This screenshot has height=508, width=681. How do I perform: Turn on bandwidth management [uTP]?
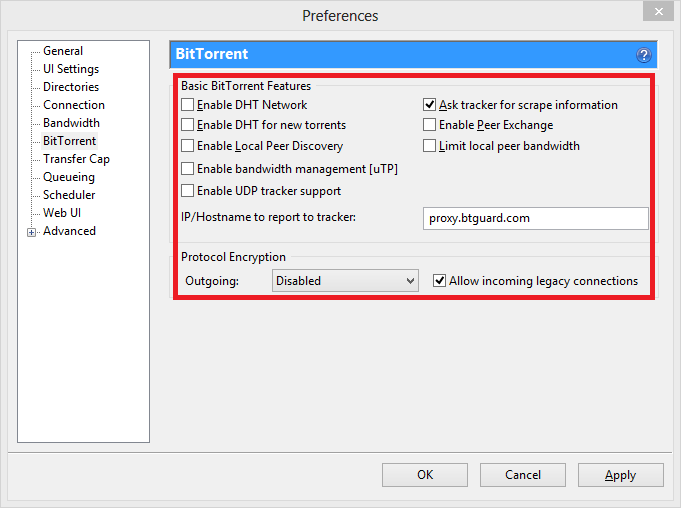click(188, 169)
